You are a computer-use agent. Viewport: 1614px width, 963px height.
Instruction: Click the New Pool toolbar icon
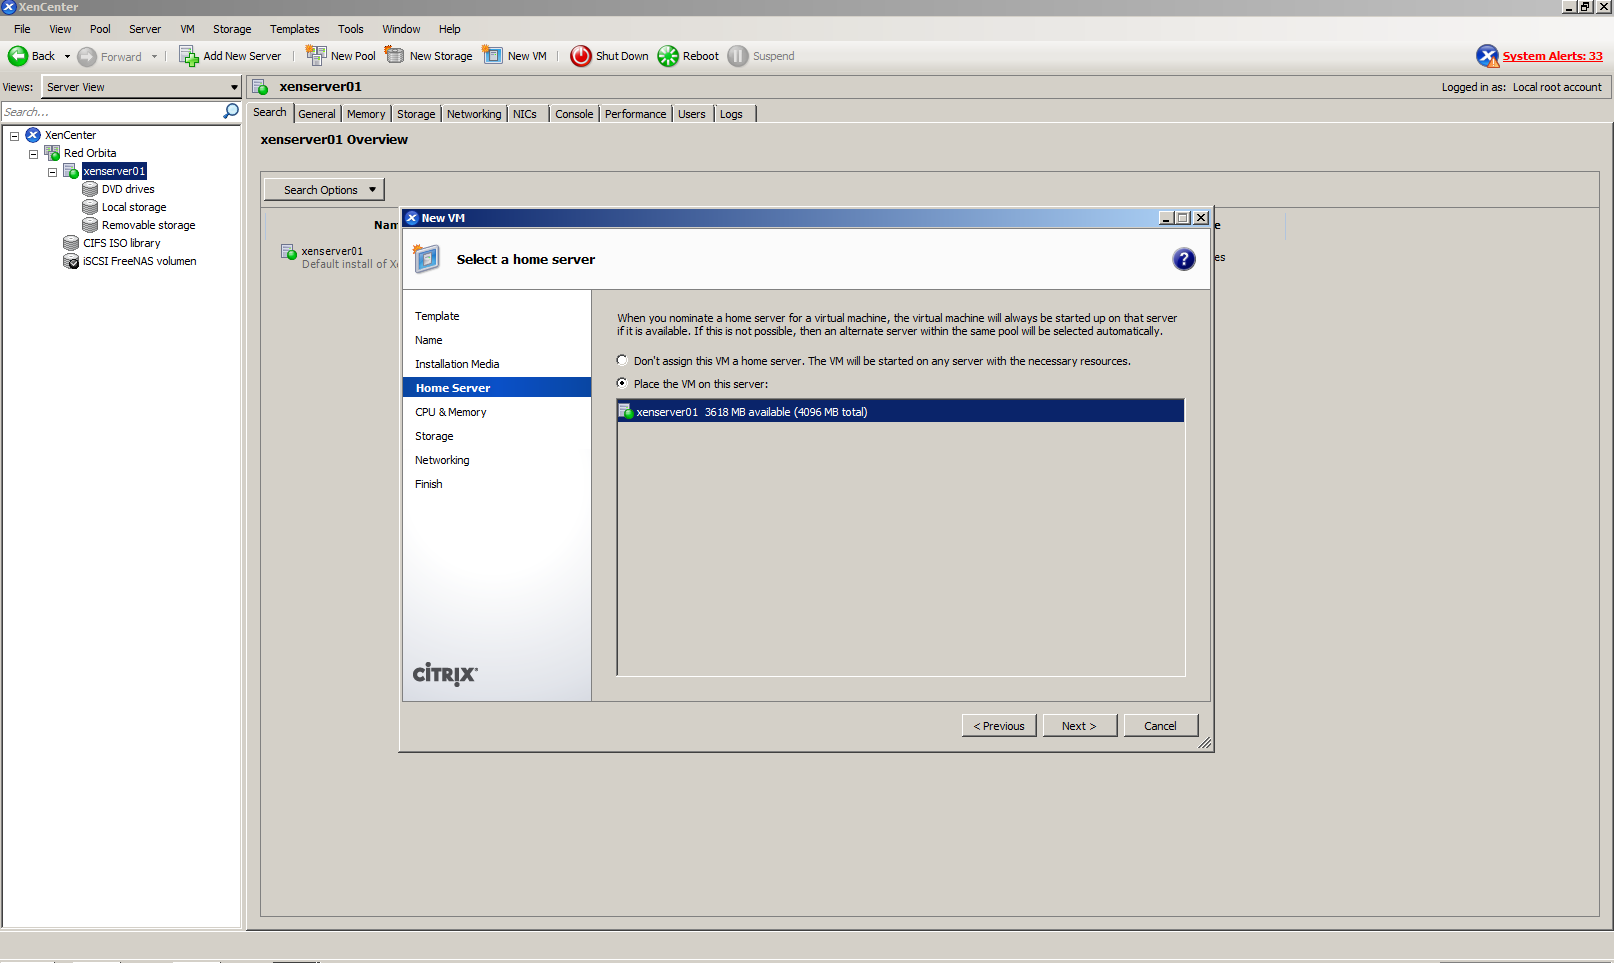click(316, 56)
